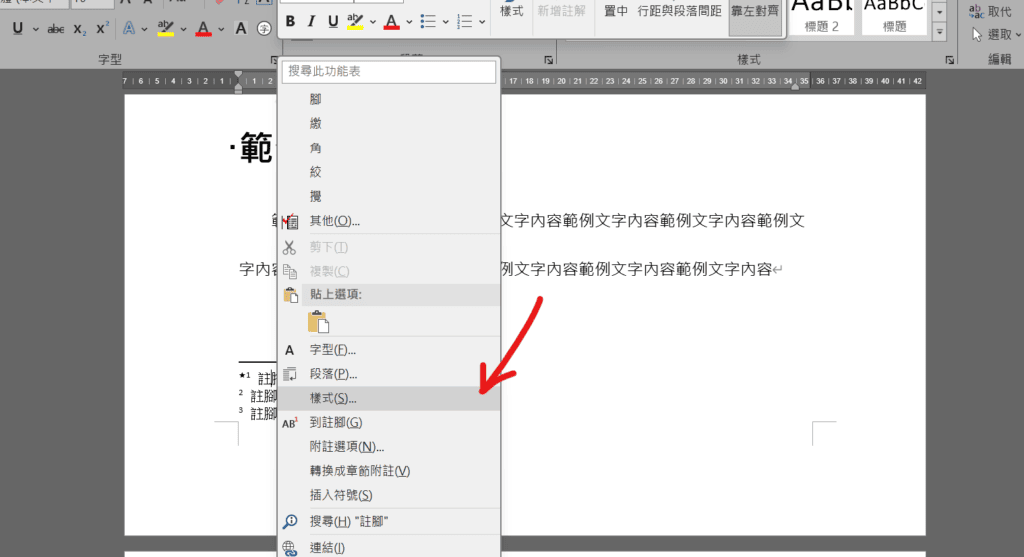Apply mini toolbar red font color
The width and height of the screenshot is (1024, 557).
(x=391, y=22)
